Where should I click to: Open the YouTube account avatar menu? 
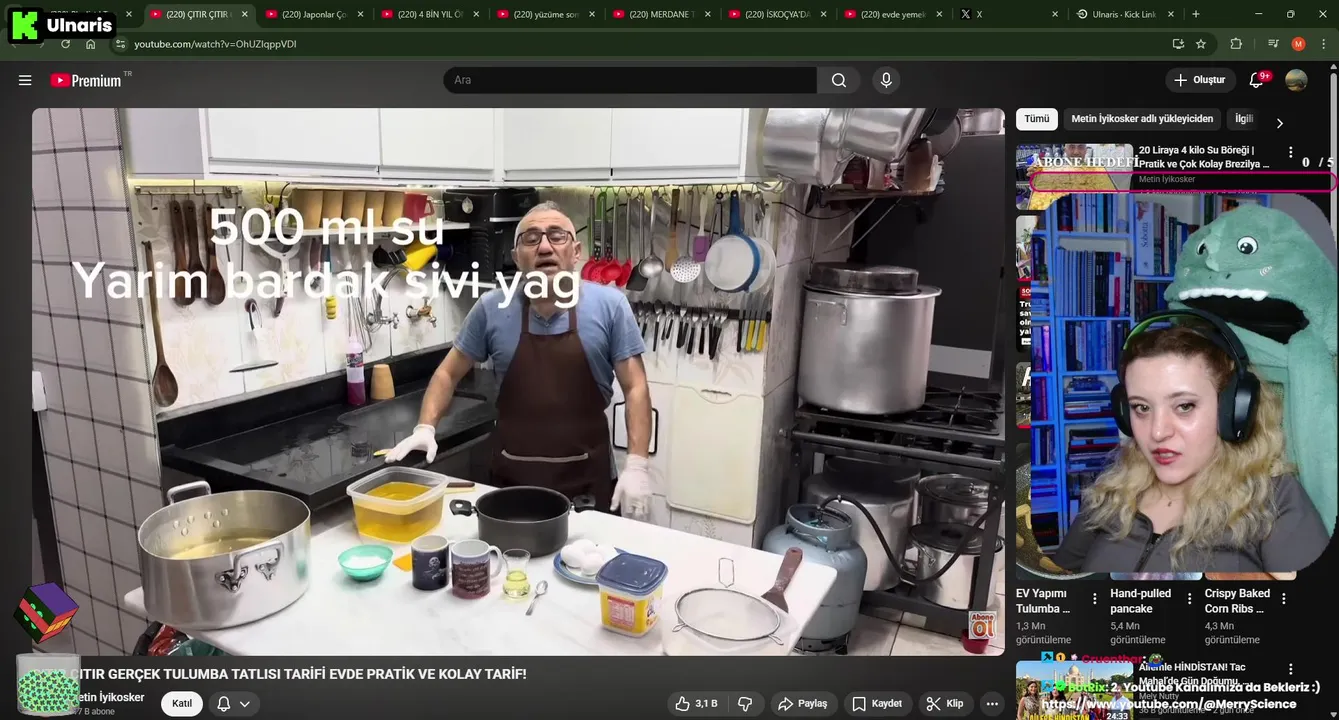point(1296,80)
